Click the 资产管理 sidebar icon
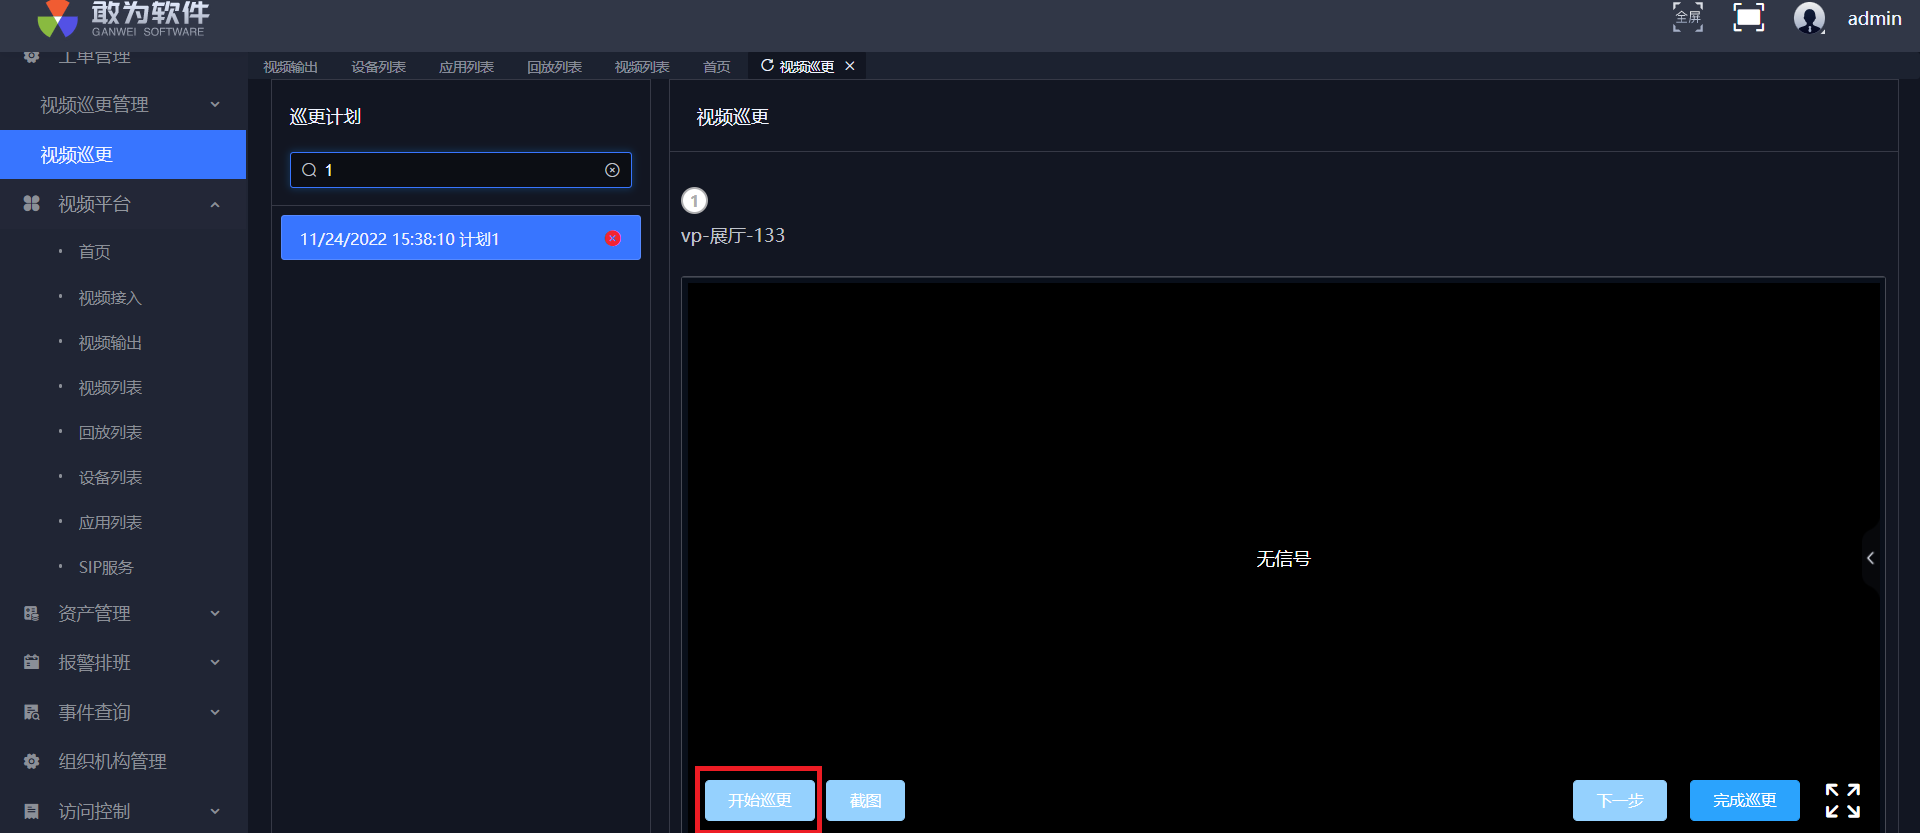1920x833 pixels. (x=32, y=613)
